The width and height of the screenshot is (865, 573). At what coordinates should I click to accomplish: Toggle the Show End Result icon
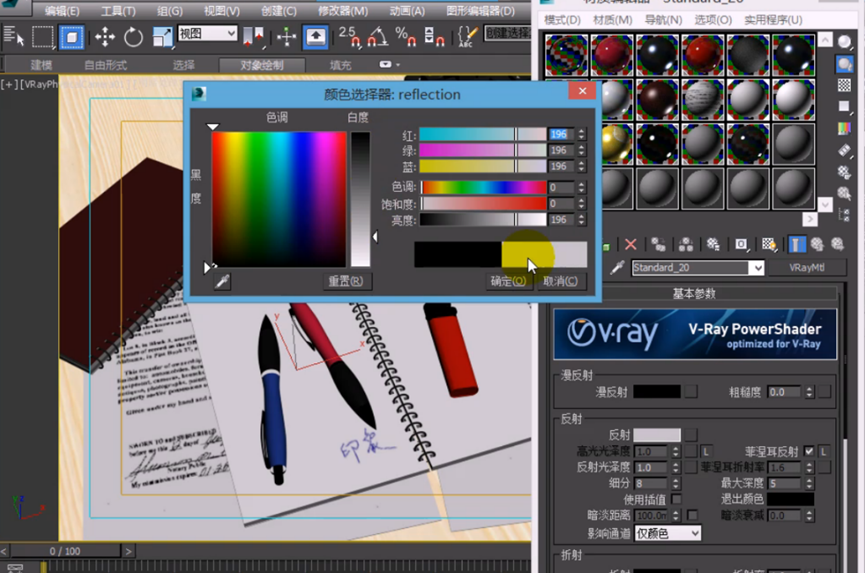797,244
